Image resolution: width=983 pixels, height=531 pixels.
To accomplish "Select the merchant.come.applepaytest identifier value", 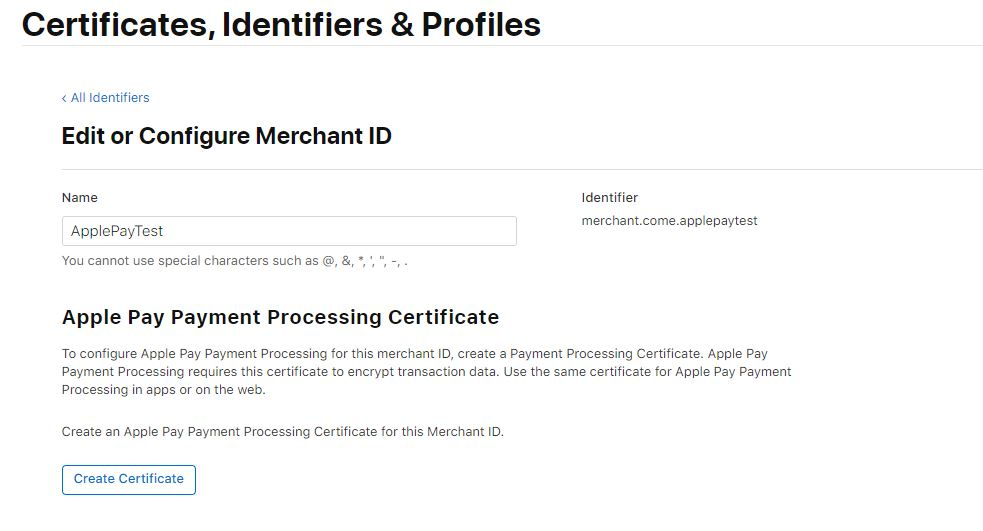I will pos(669,221).
